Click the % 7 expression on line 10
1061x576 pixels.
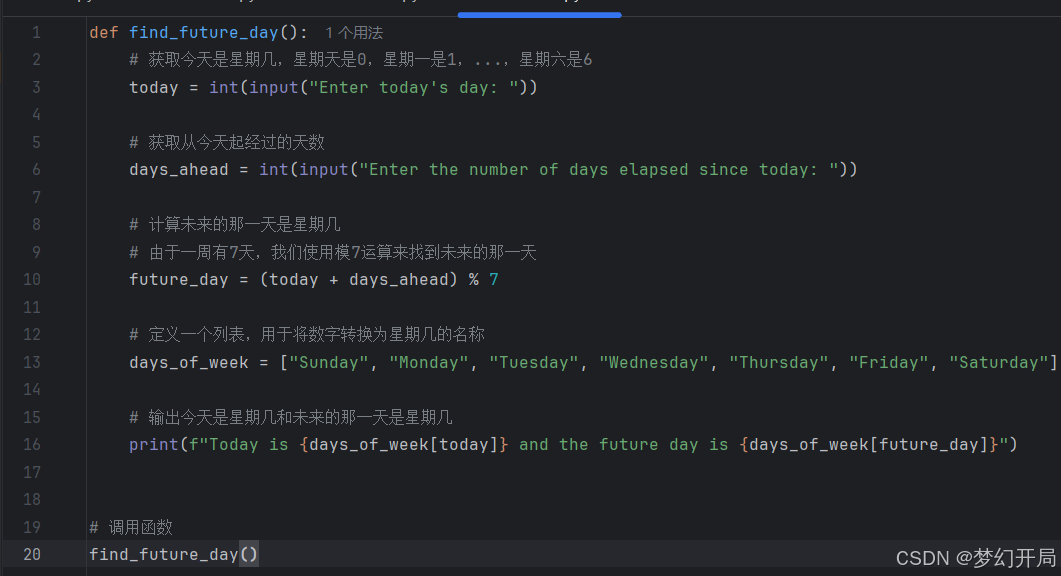[x=485, y=279]
